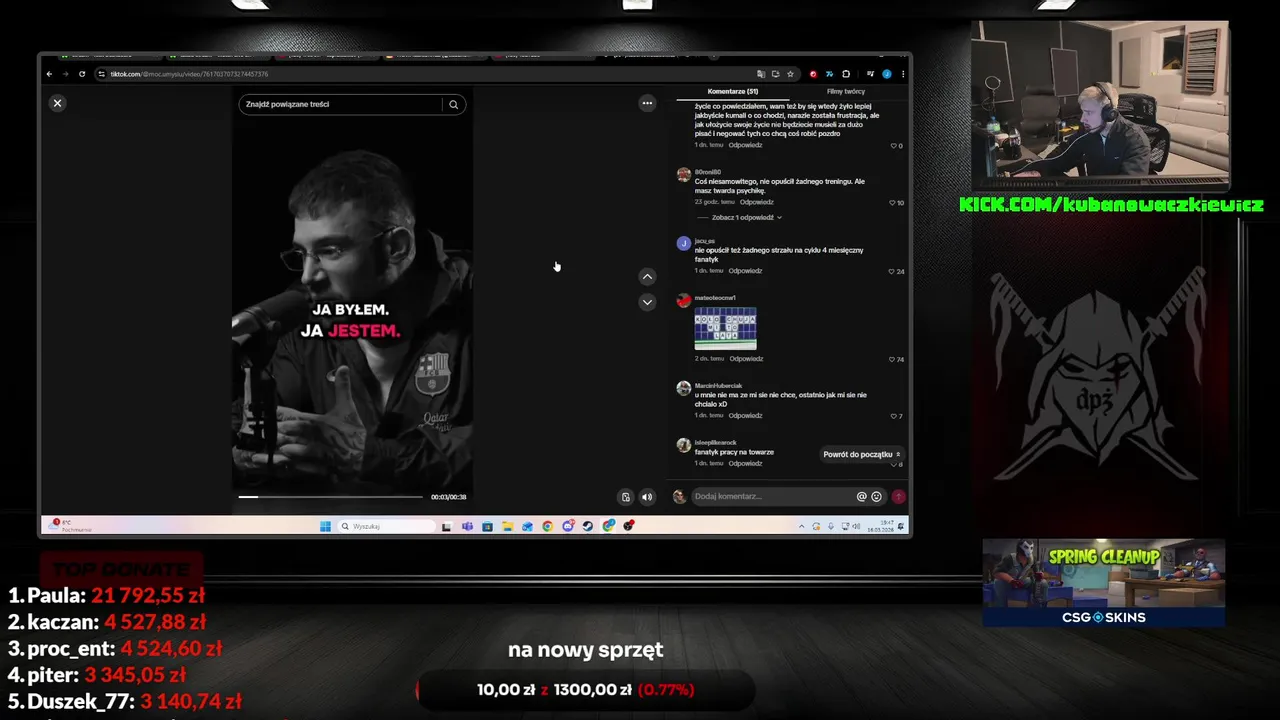Click the browser back arrow
The width and height of the screenshot is (1280, 720).
coord(49,74)
